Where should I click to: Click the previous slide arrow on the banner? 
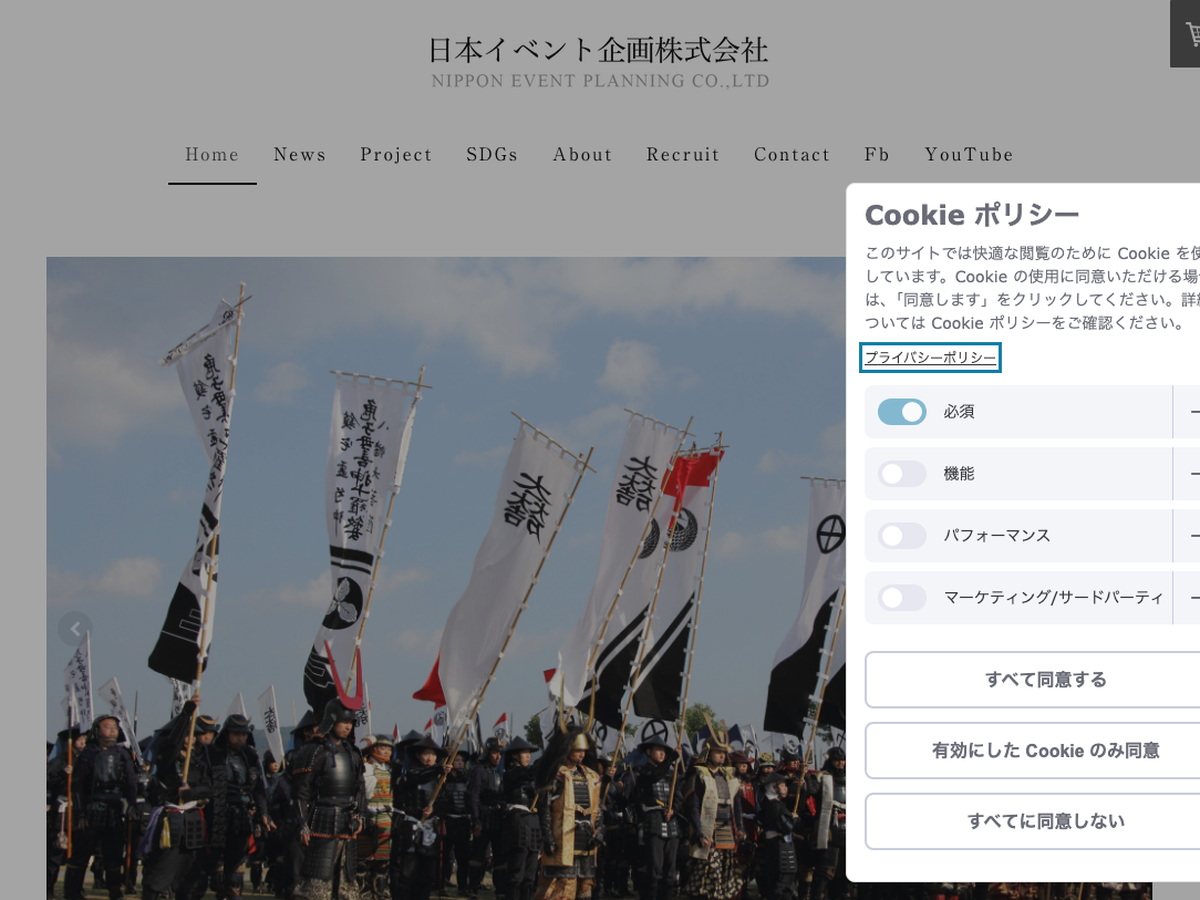75,629
